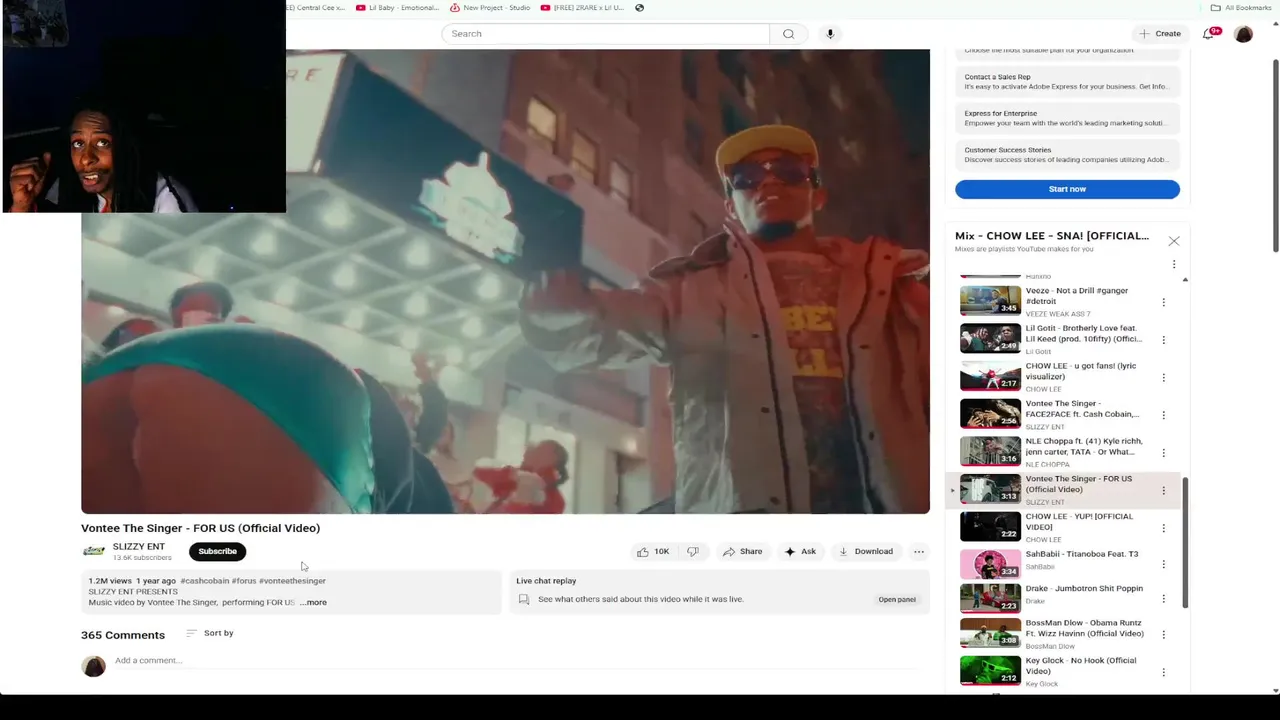Viewport: 1280px width, 720px height.
Task: Click the playlist panel scrollbar
Action: (1185, 542)
